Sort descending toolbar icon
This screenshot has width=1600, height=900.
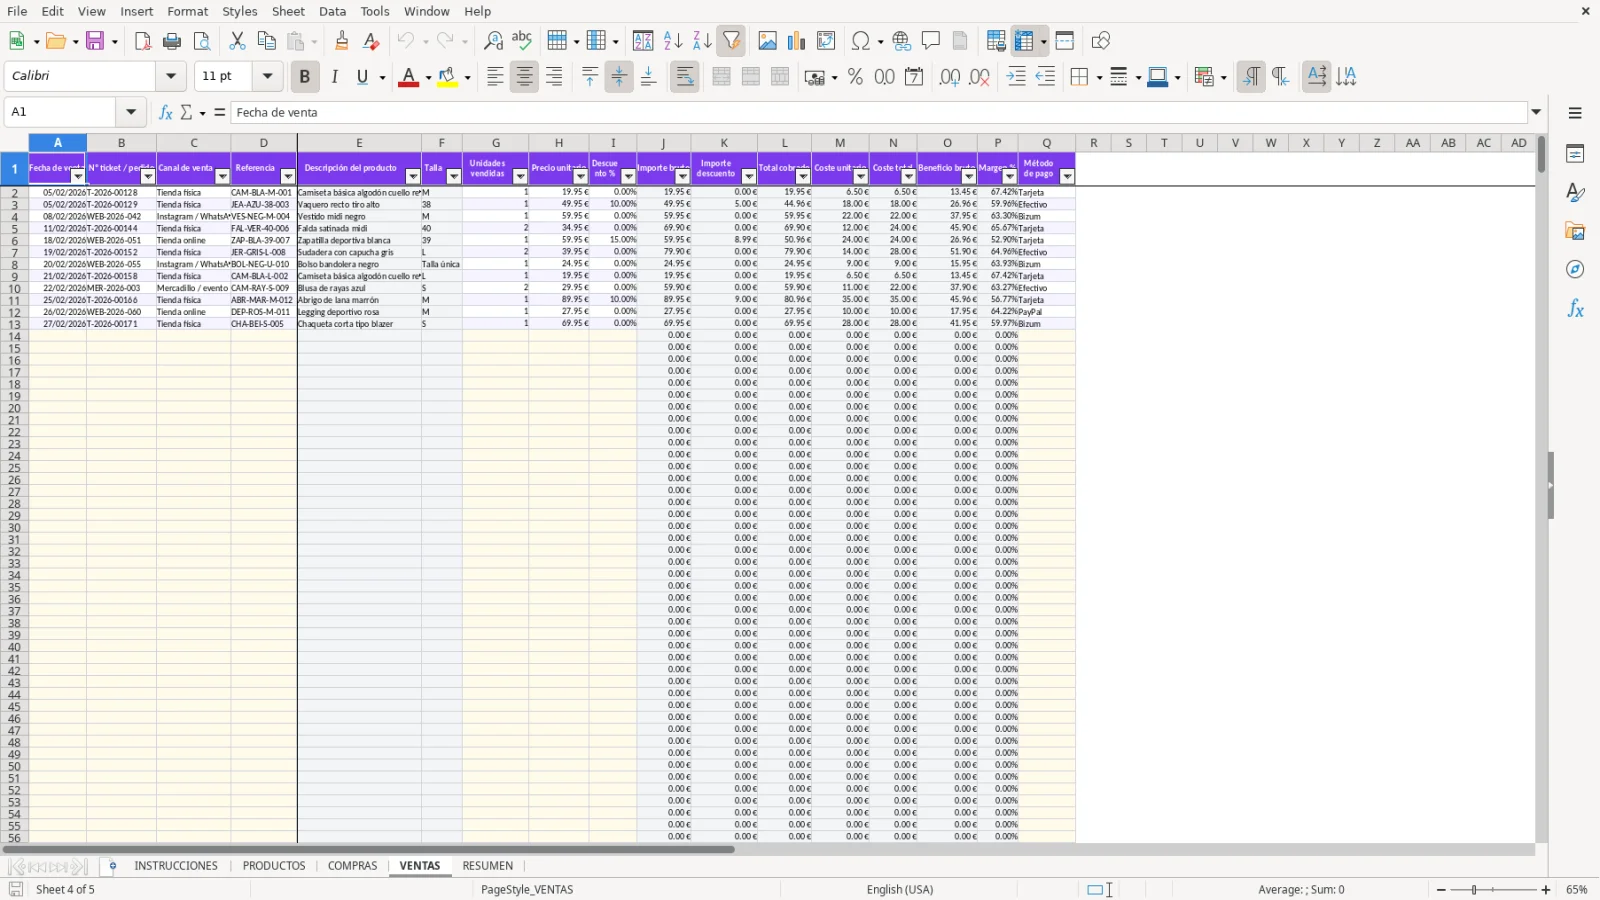[x=702, y=41]
